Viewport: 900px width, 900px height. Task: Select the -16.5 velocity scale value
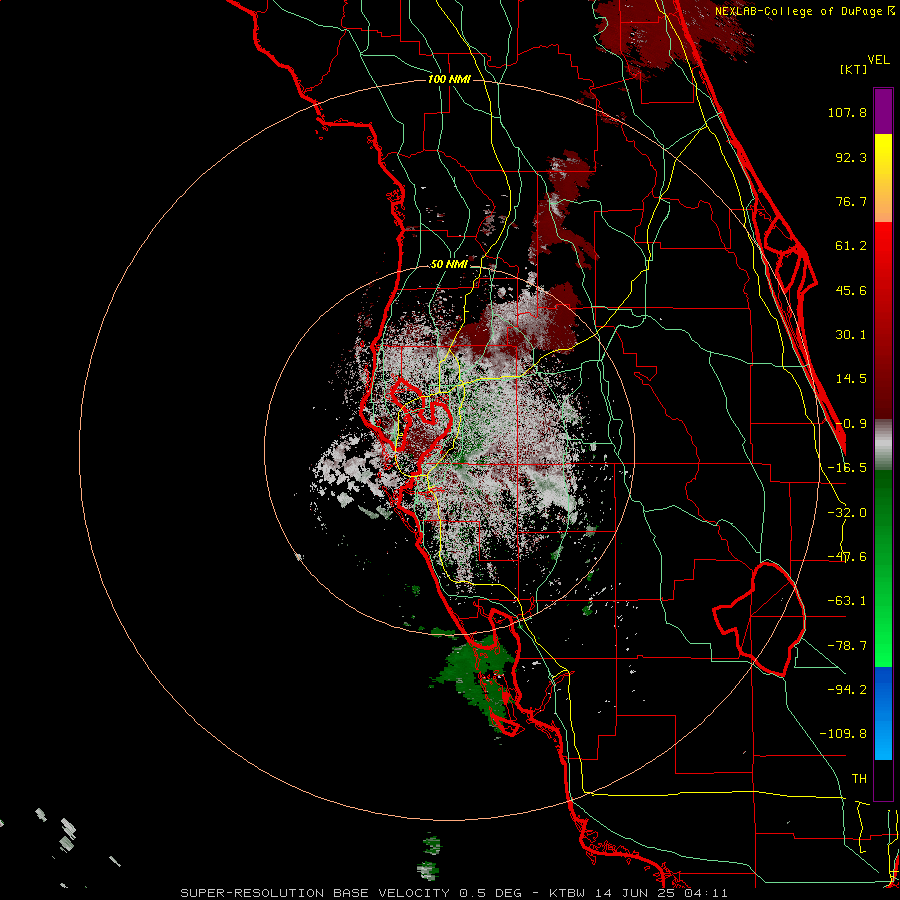[847, 468]
